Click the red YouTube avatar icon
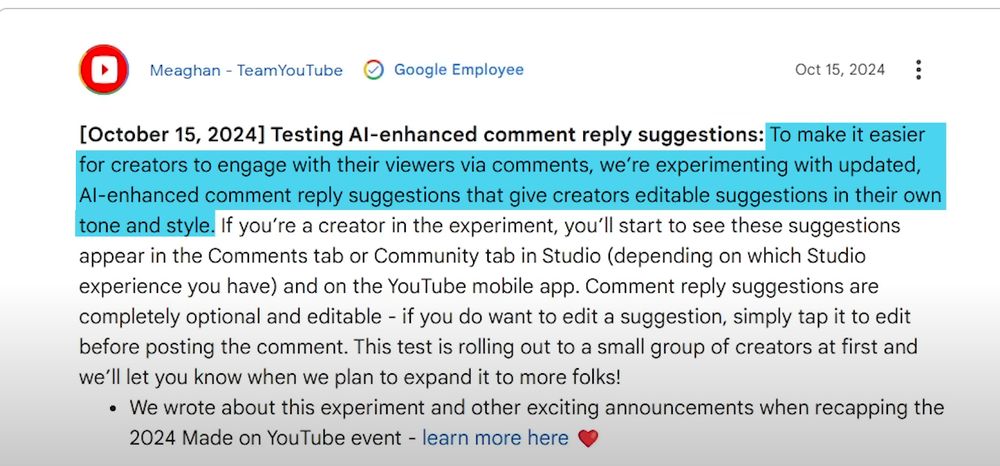This screenshot has height=466, width=1000. click(x=104, y=70)
